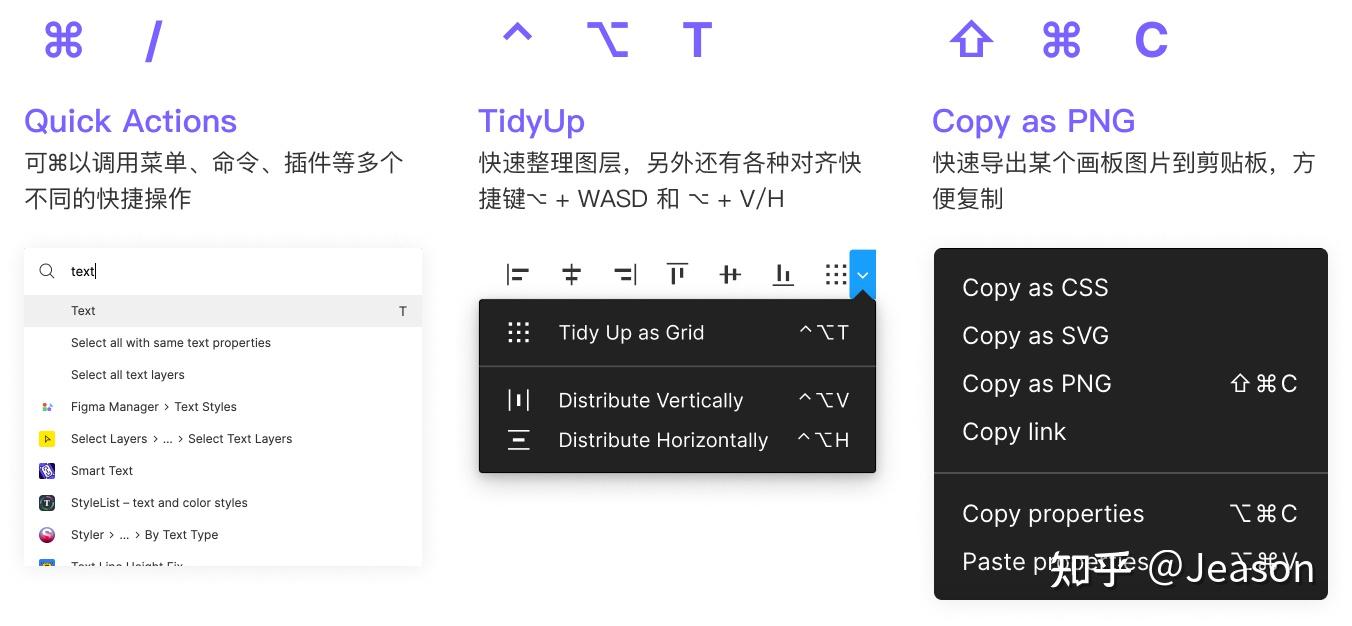Image resolution: width=1352 pixels, height=626 pixels.
Task: Align selection to top edges
Action: tap(677, 274)
